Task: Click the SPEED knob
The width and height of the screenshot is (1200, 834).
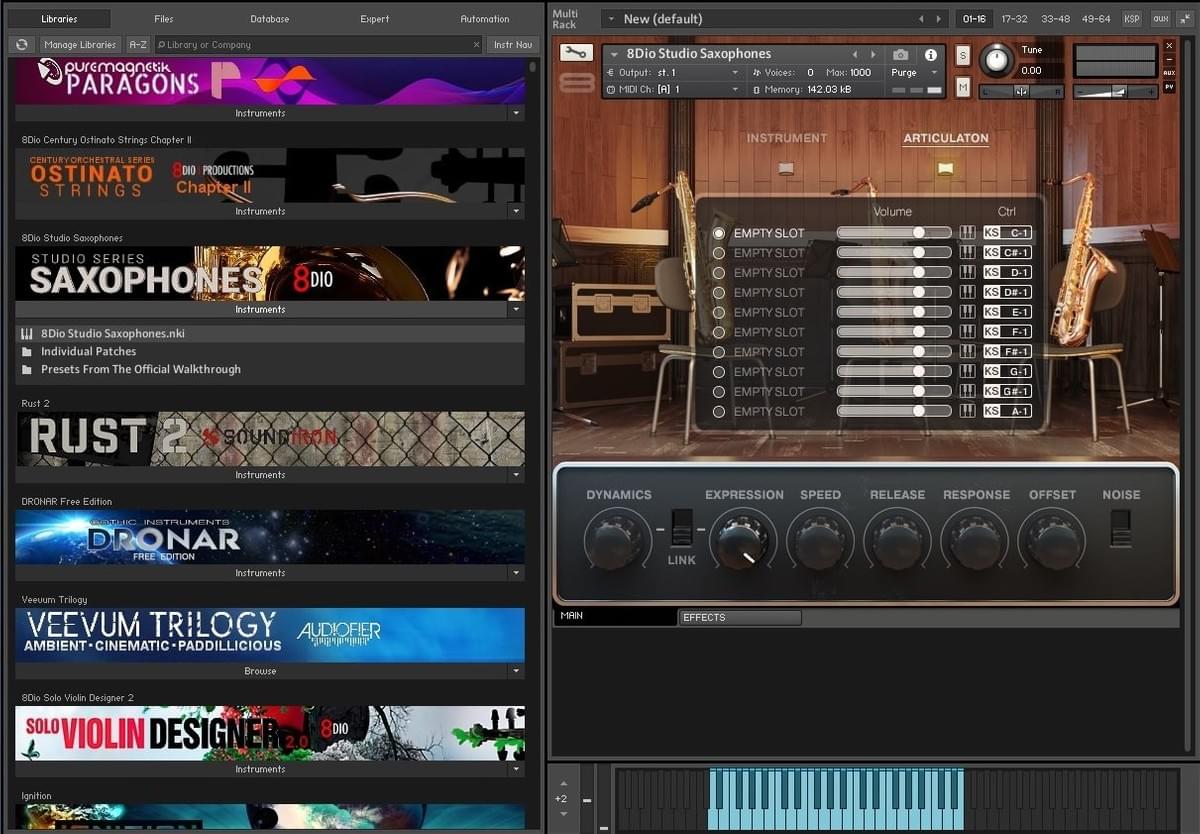Action: 820,540
